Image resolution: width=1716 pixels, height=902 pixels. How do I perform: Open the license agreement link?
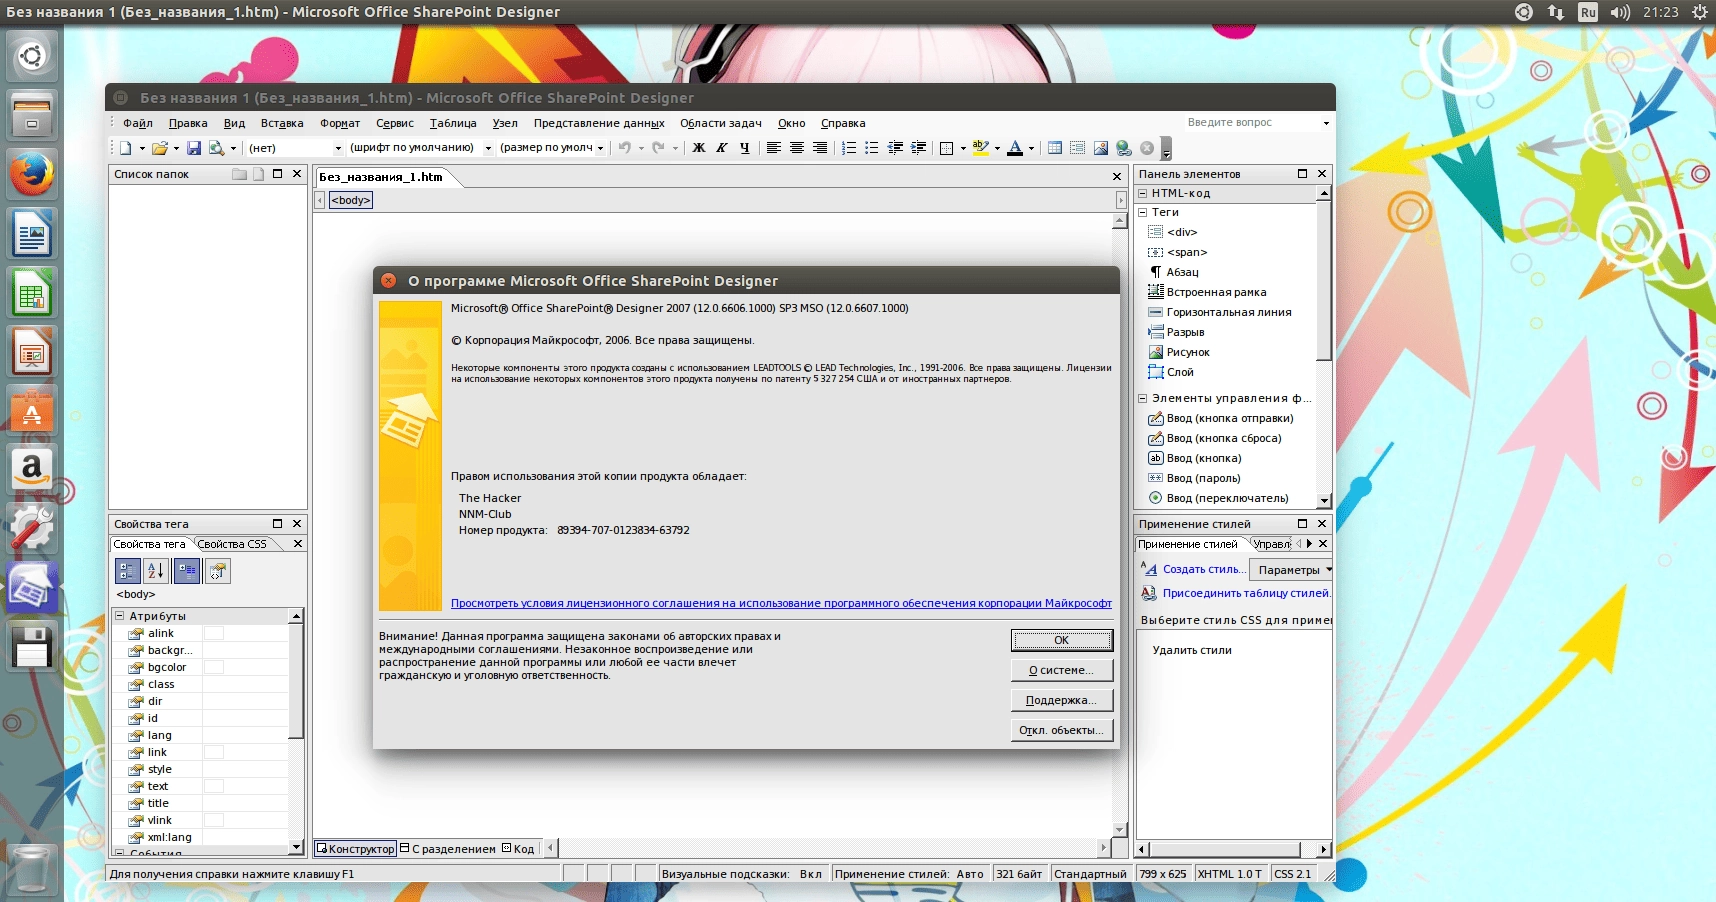point(781,603)
